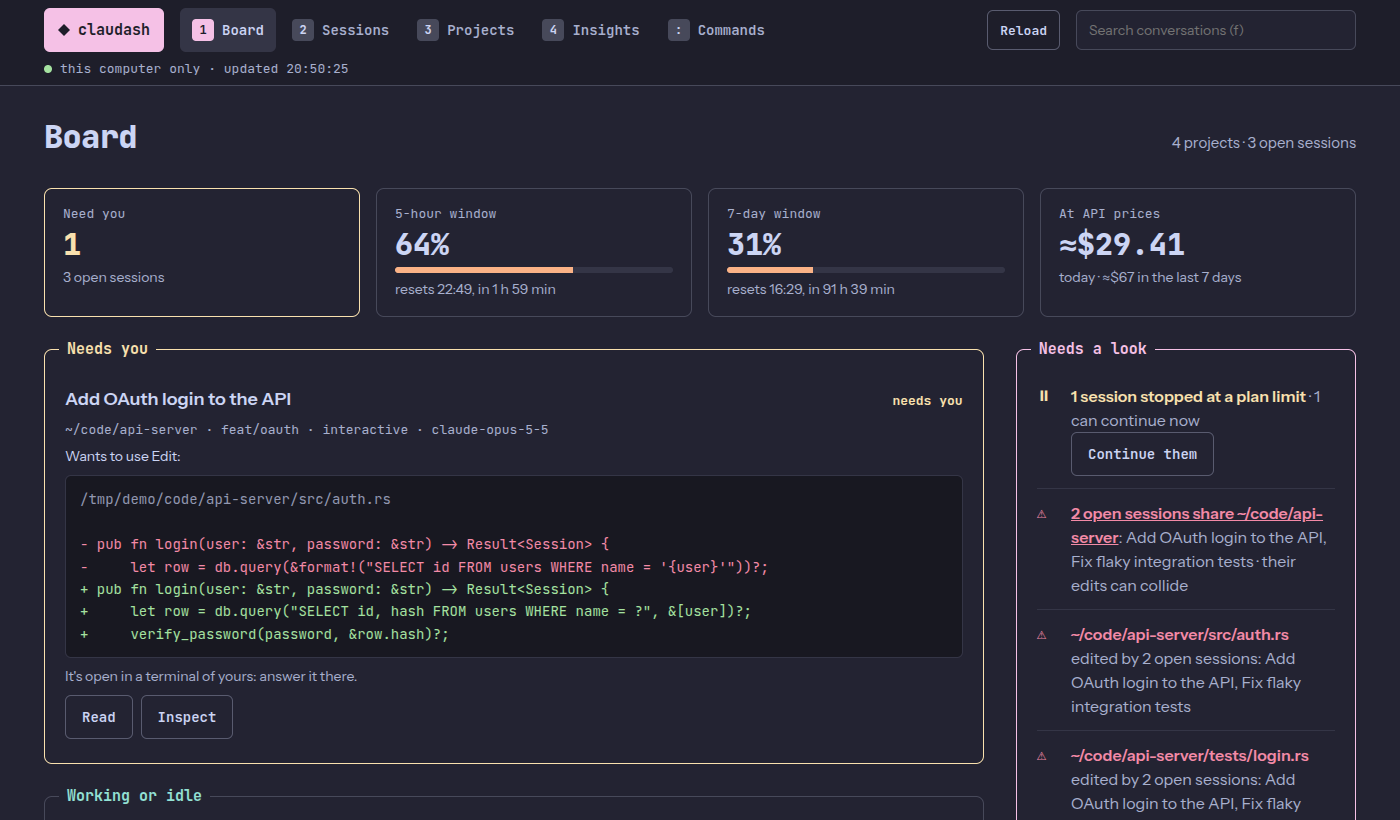Select the Need you summary card
1400x820 pixels.
coord(202,252)
